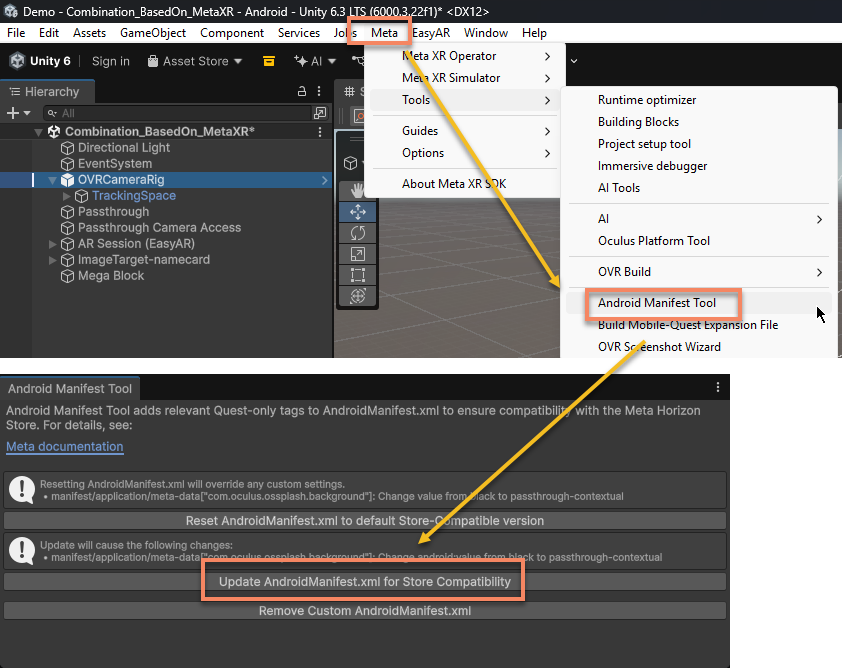848x668 pixels.
Task: Expand the TrackingSpace object
Action: (67, 196)
